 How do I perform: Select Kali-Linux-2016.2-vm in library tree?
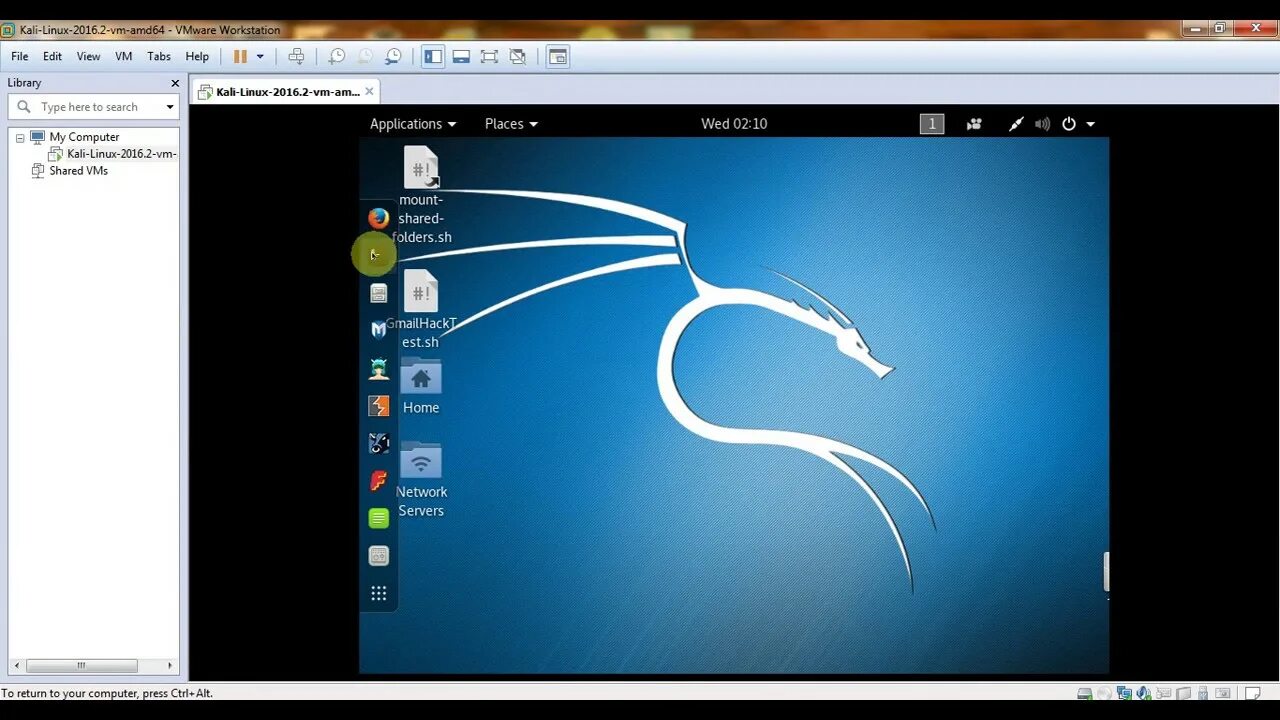click(121, 154)
